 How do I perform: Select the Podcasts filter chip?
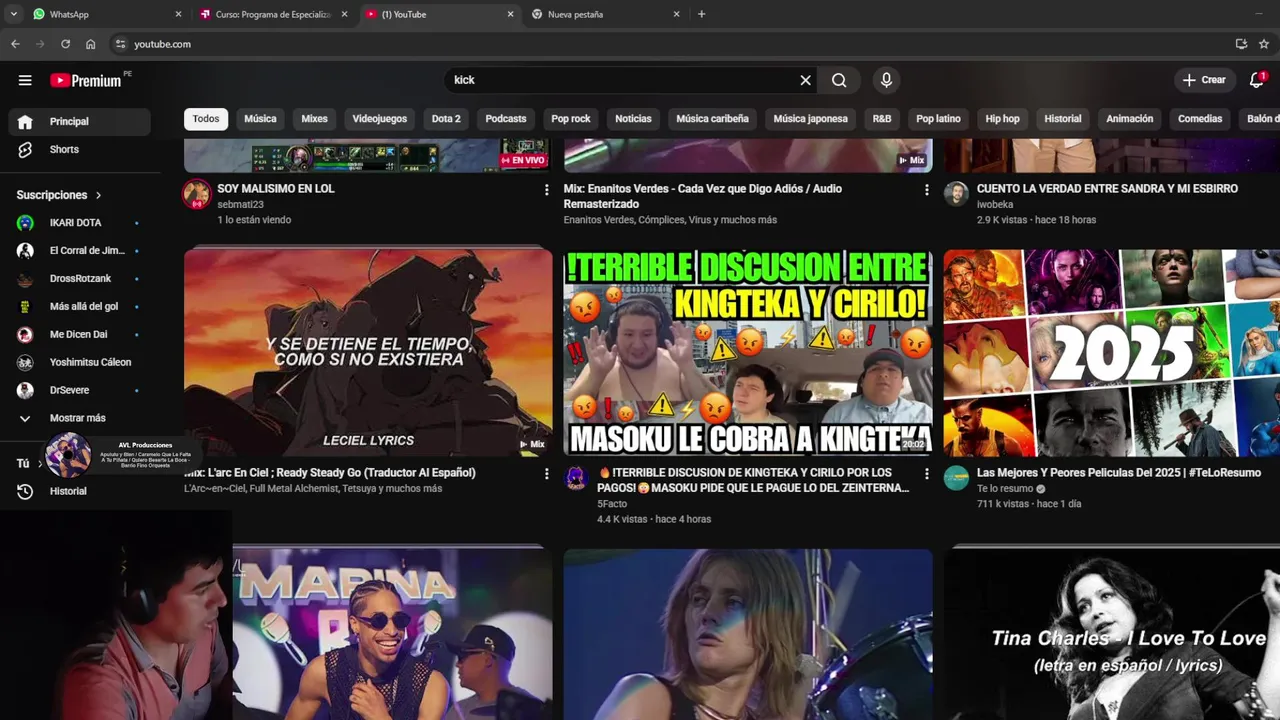point(506,119)
